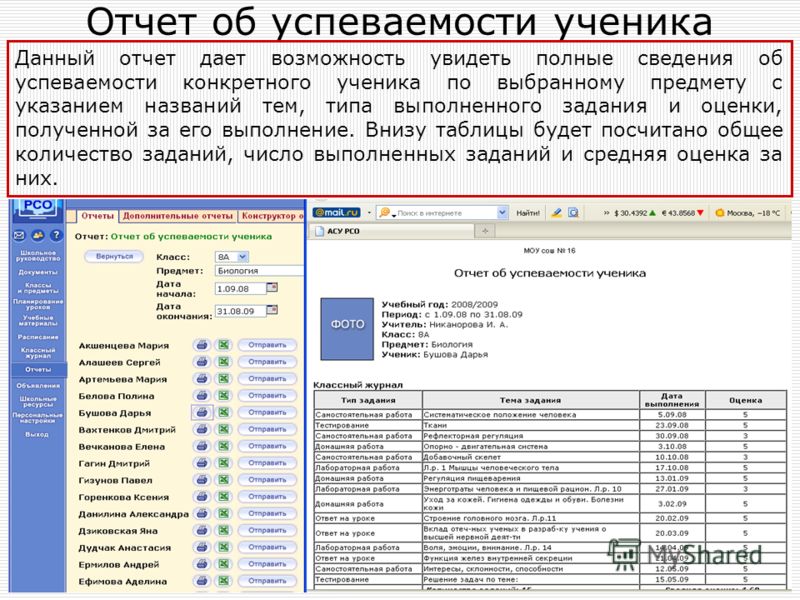Switch to the Отчеты tab

97,216
